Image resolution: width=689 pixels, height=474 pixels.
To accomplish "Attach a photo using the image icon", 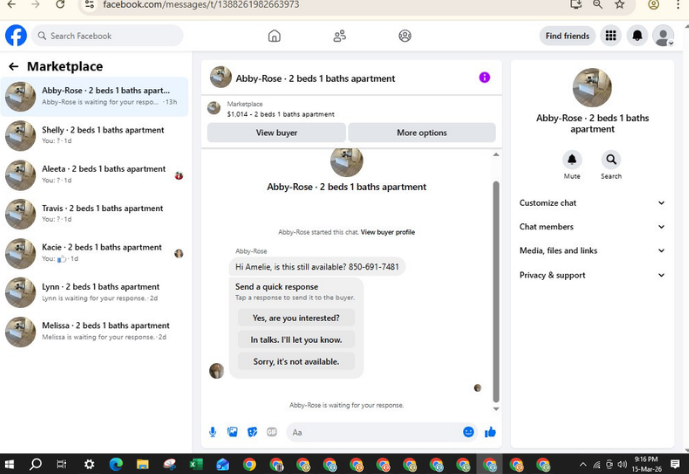I will 232,432.
